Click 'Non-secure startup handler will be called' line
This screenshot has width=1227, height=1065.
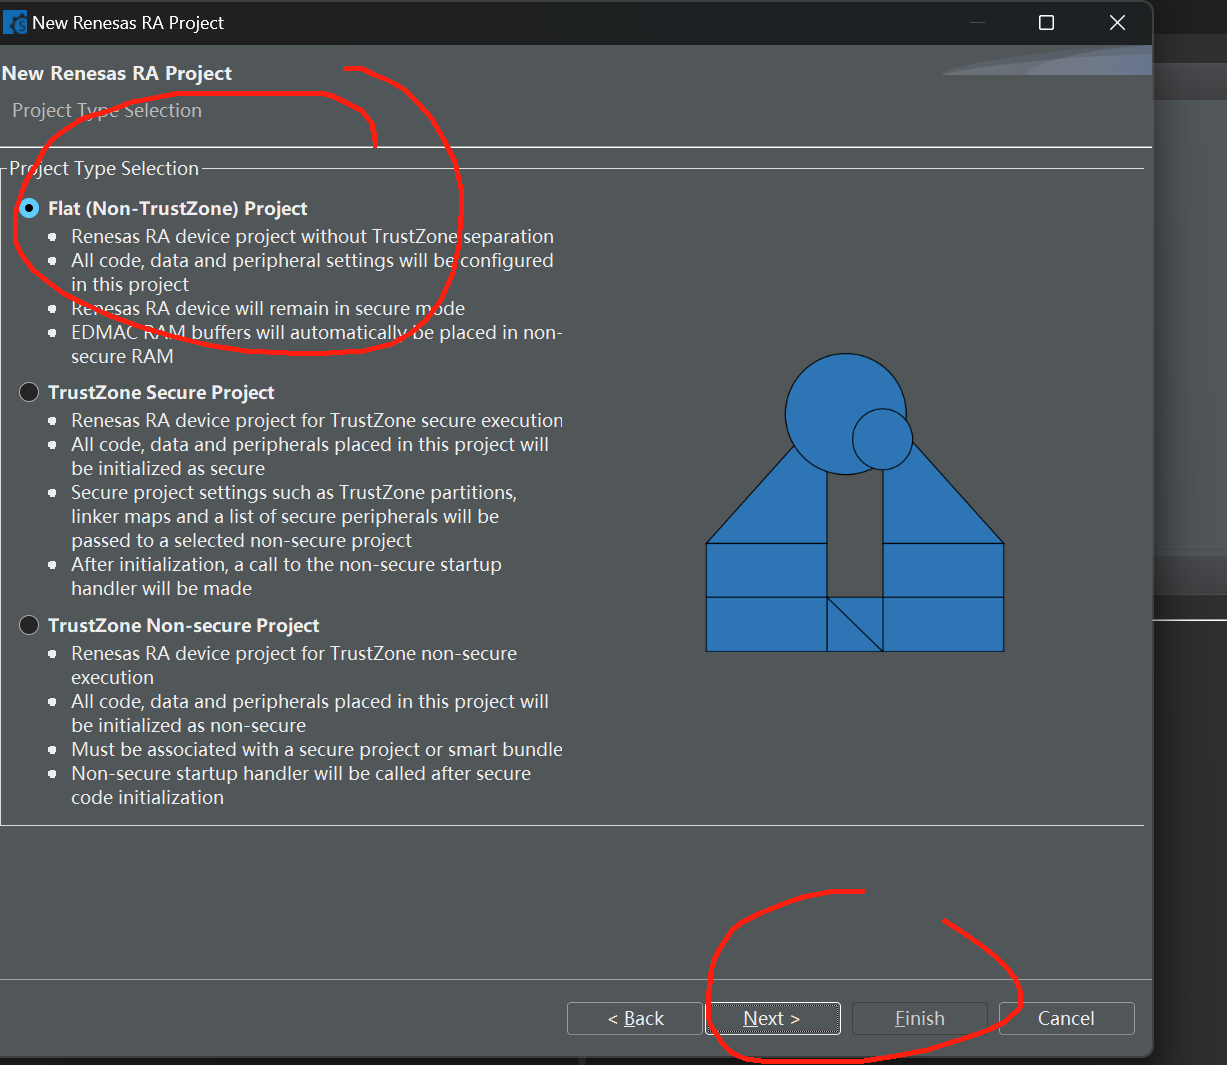coord(301,785)
